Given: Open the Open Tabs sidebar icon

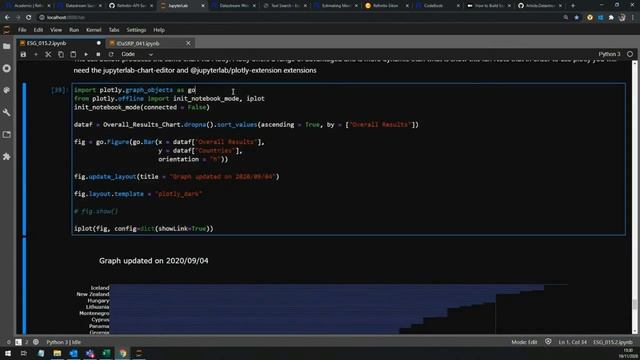Looking at the screenshot, I should point(7,135).
